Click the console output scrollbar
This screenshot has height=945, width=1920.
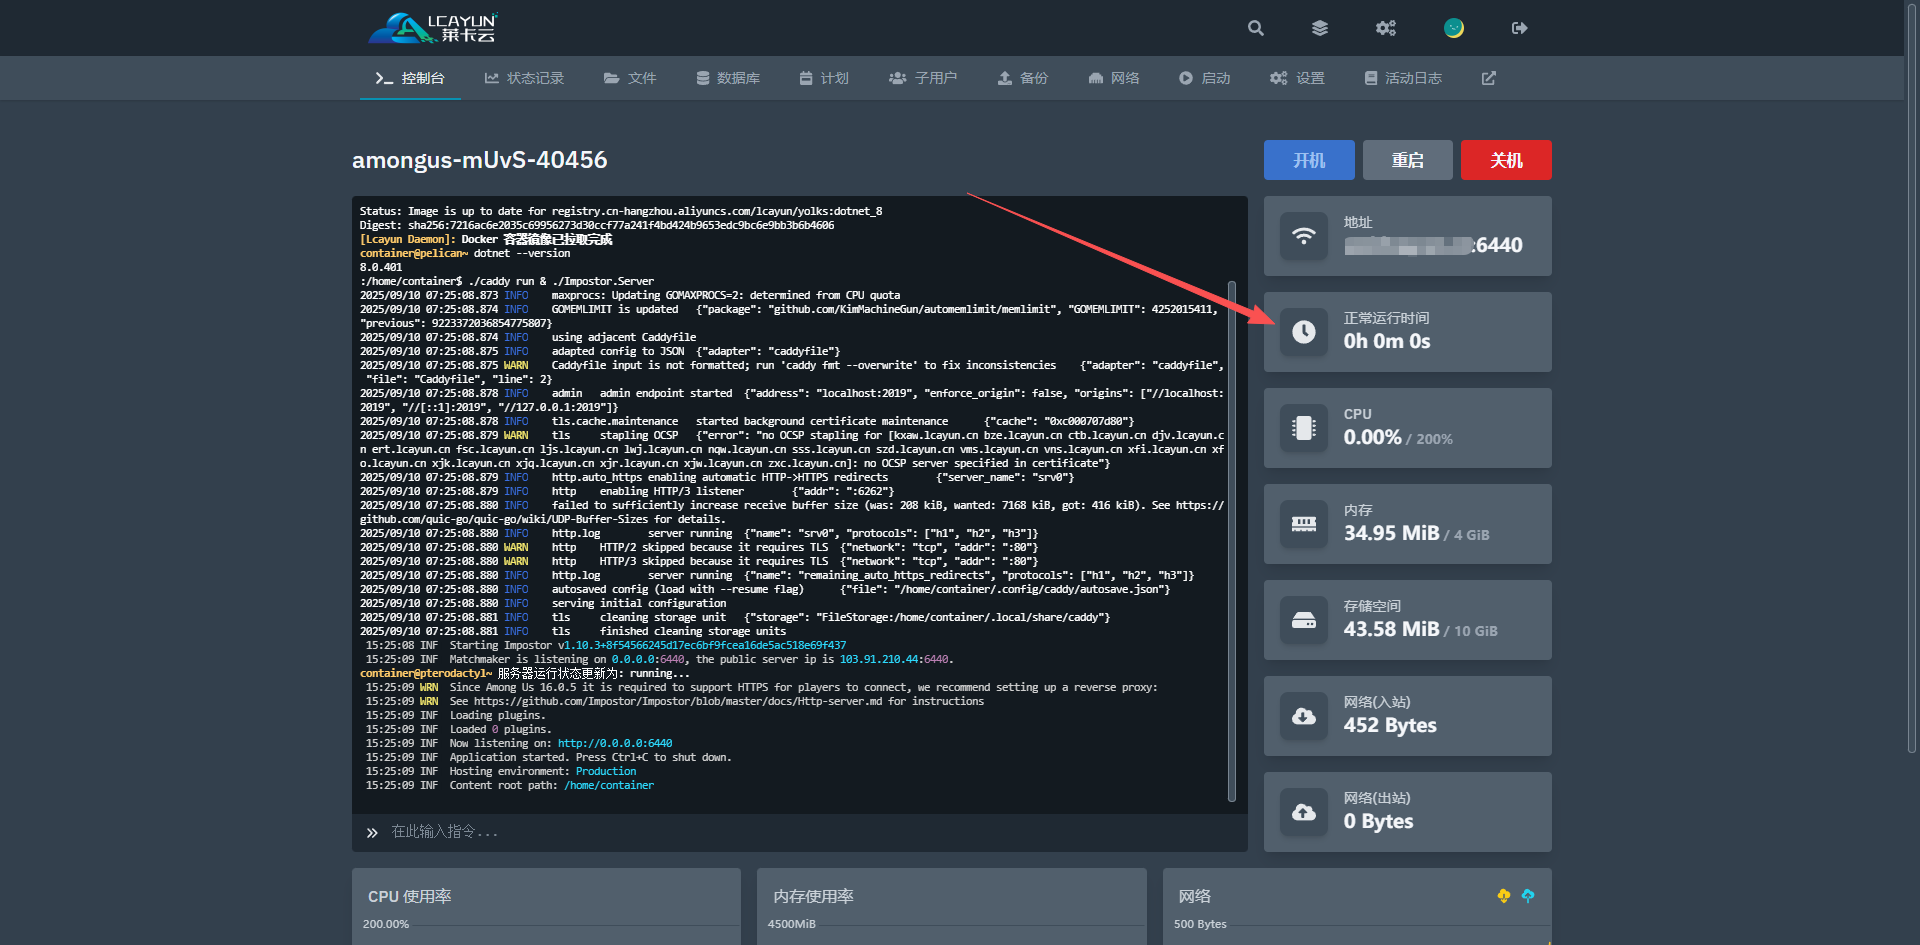(x=1232, y=540)
